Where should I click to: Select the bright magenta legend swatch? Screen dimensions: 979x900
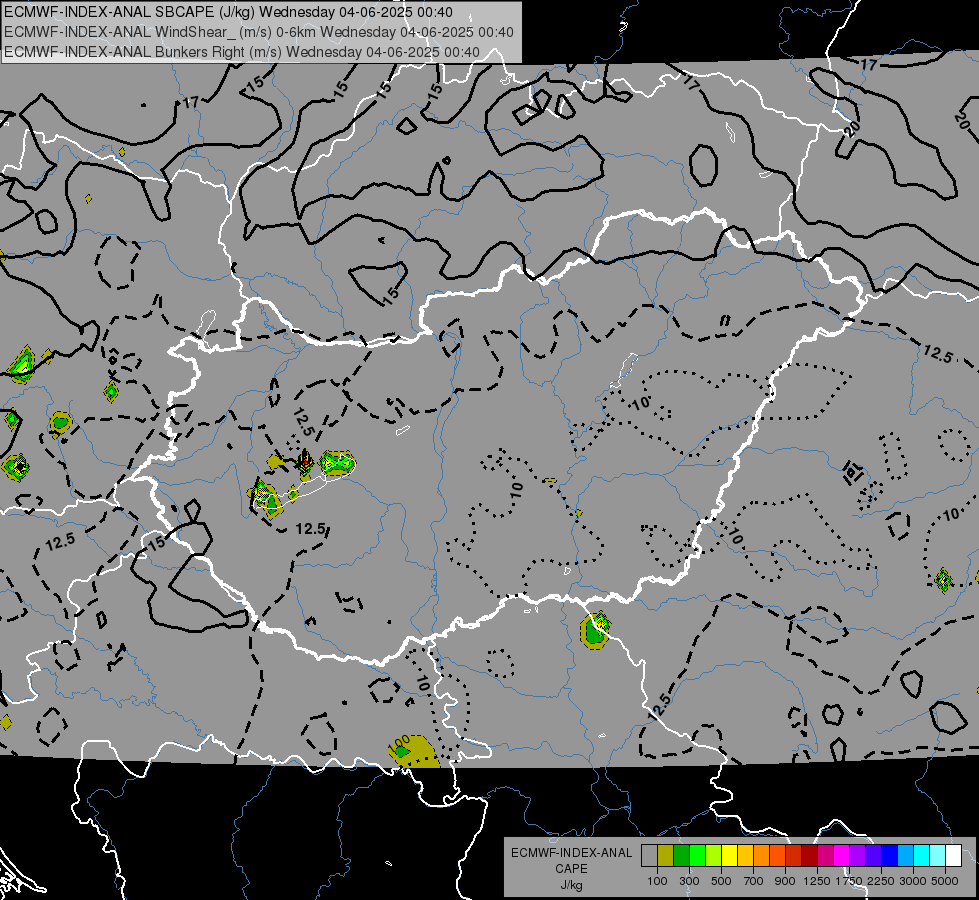coord(841,855)
